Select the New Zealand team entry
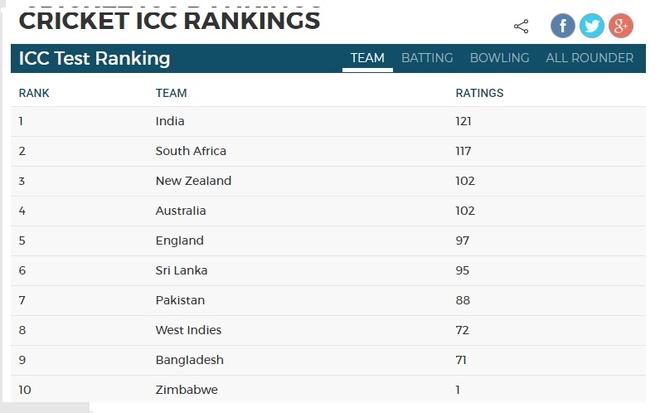This screenshot has width=660, height=413. 193,181
